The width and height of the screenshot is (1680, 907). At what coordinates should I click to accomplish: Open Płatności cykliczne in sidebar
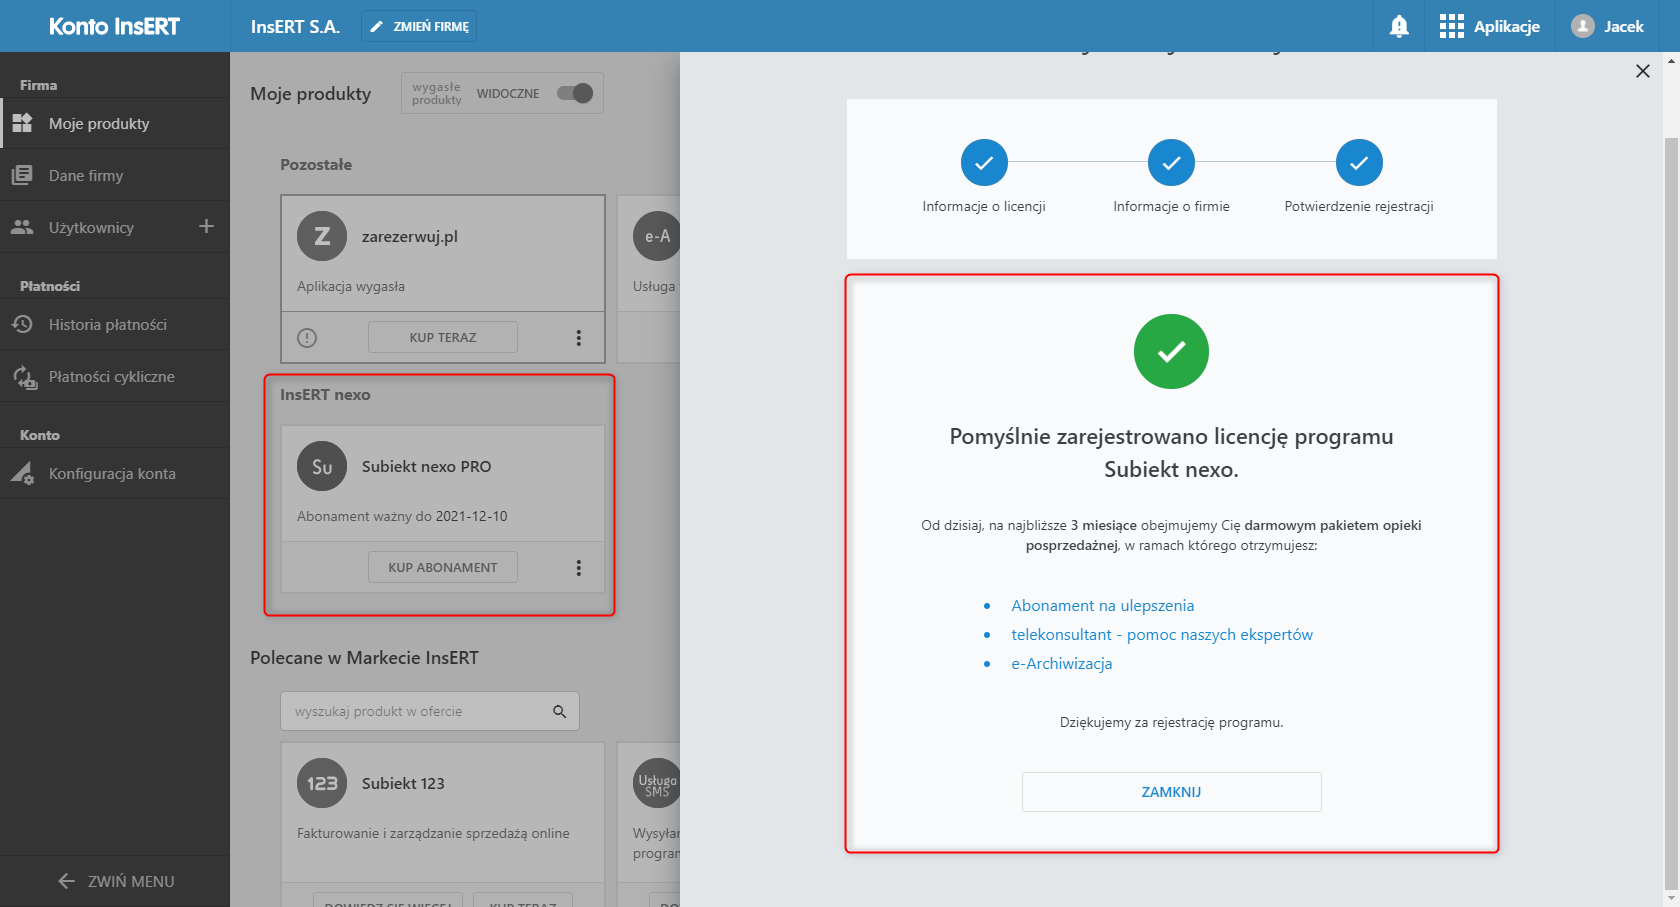coord(115,377)
